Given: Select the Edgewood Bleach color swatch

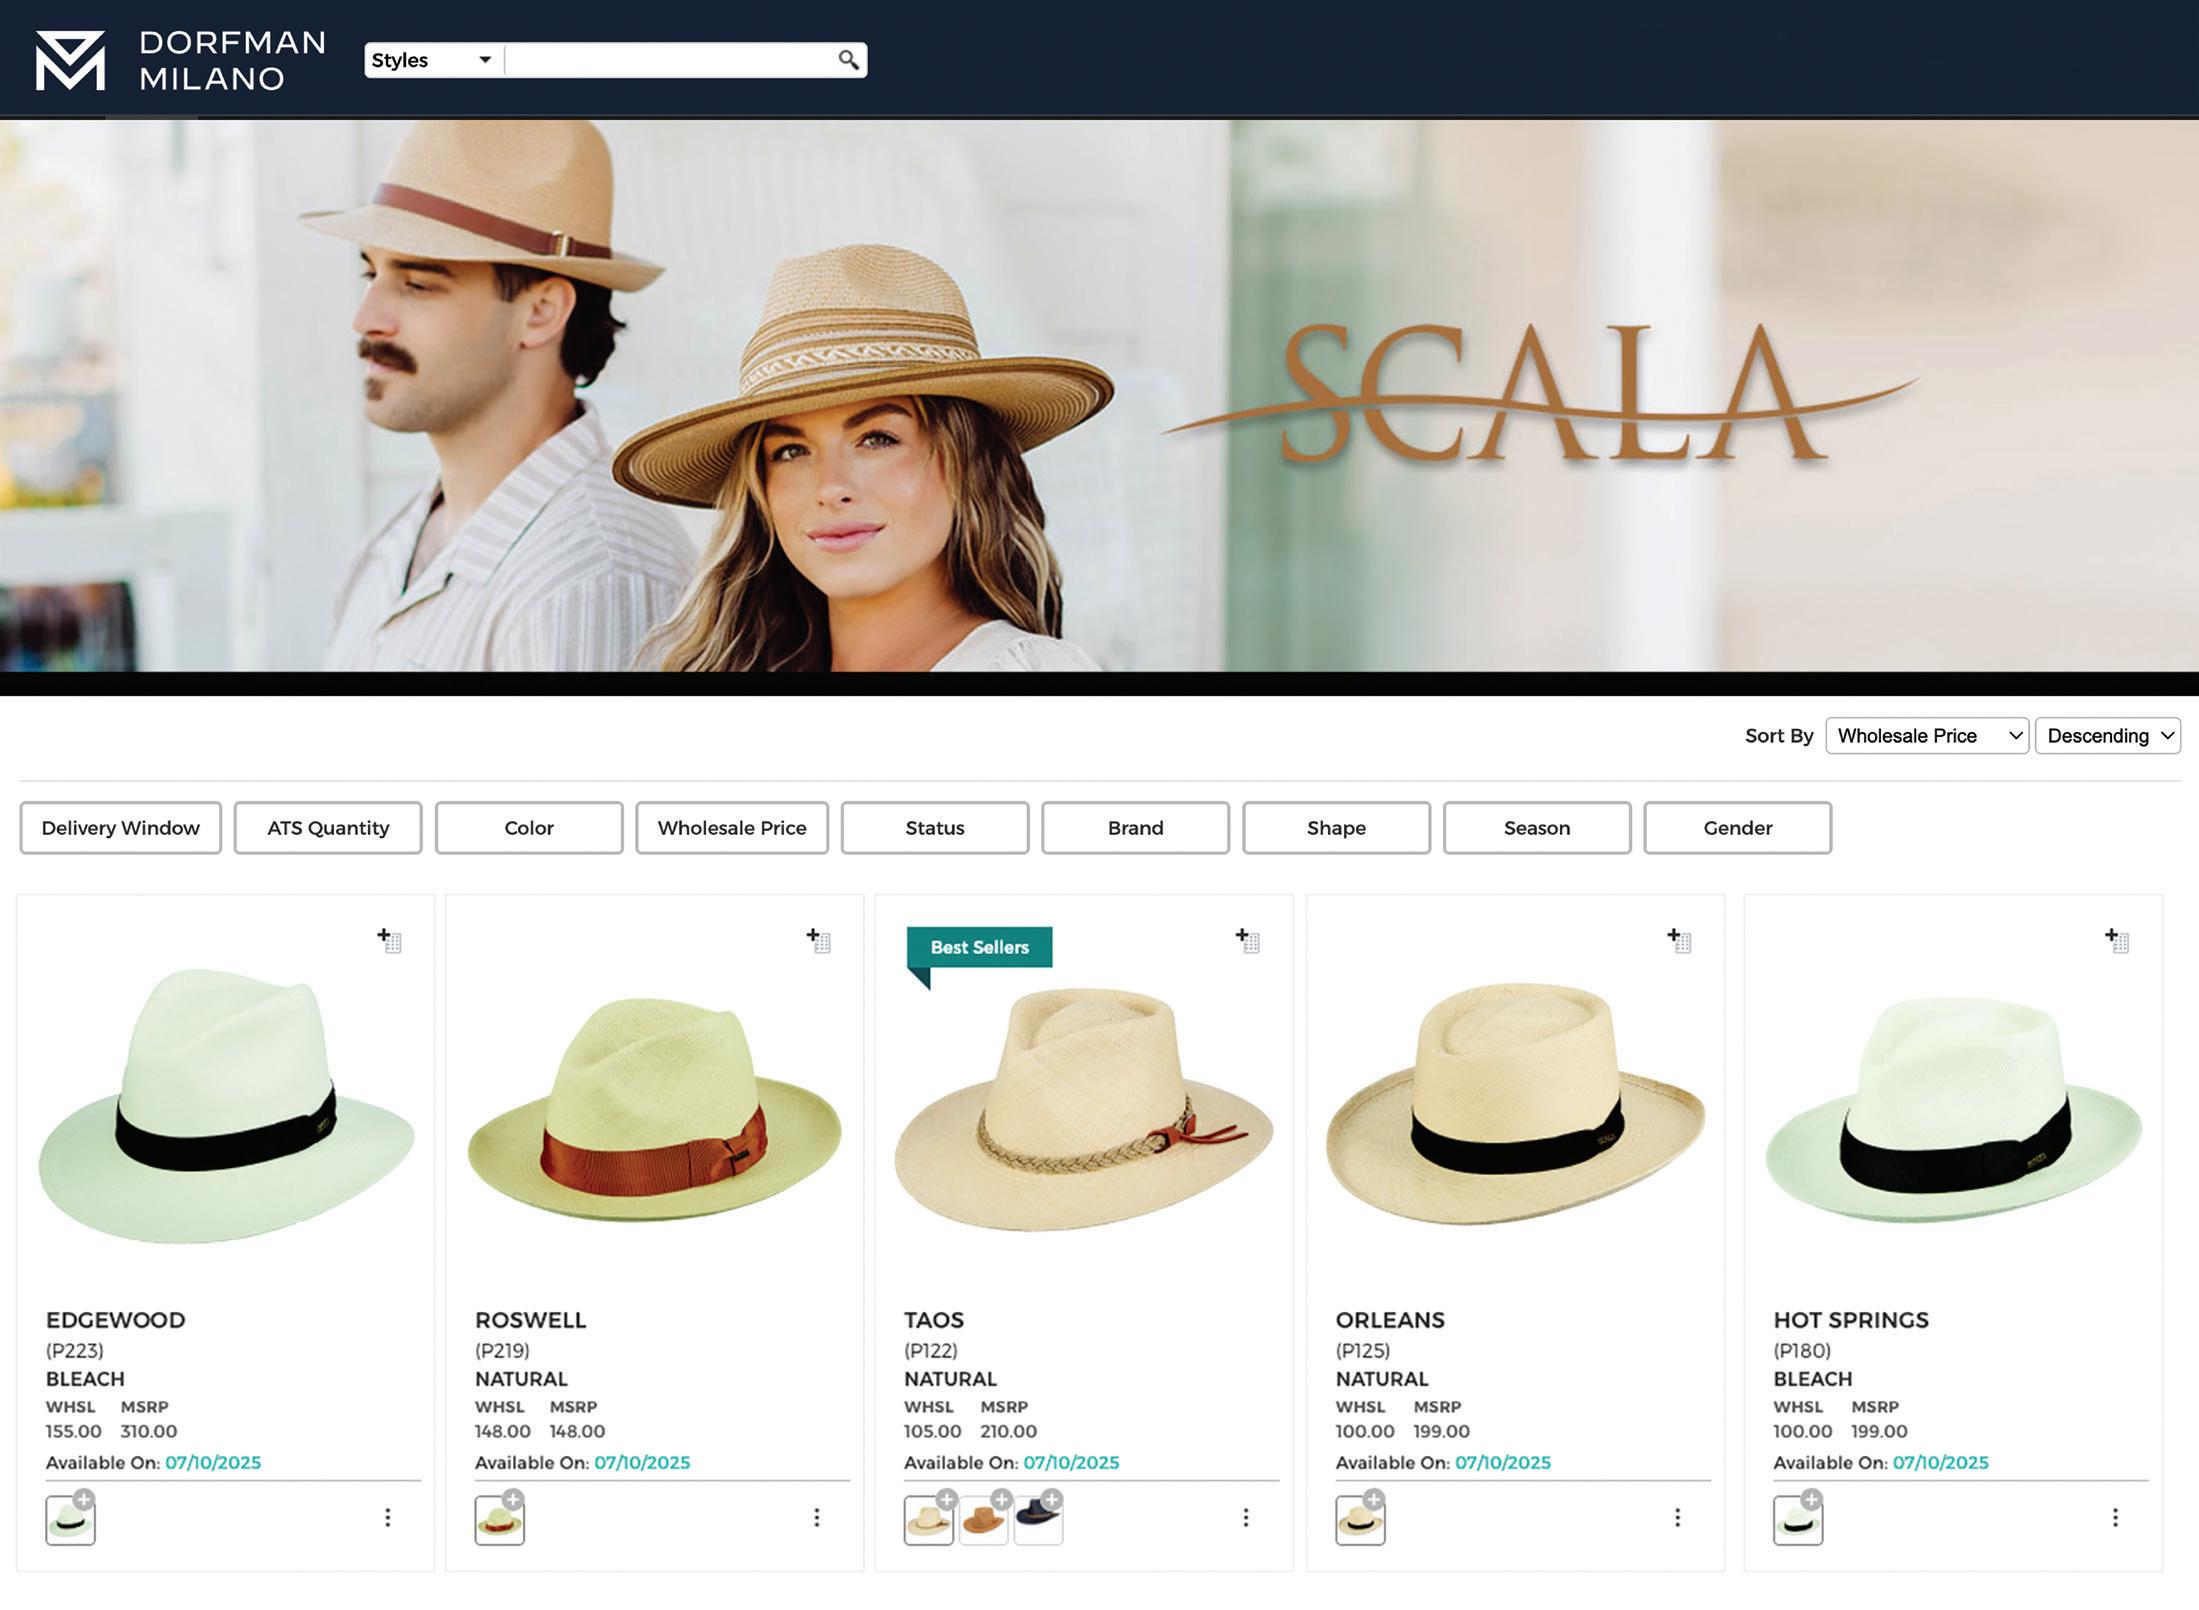Looking at the screenshot, I should point(70,1521).
